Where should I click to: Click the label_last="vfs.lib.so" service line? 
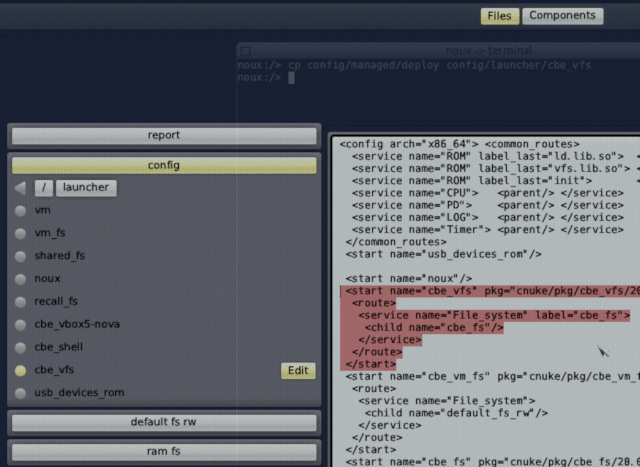[x=491, y=169]
